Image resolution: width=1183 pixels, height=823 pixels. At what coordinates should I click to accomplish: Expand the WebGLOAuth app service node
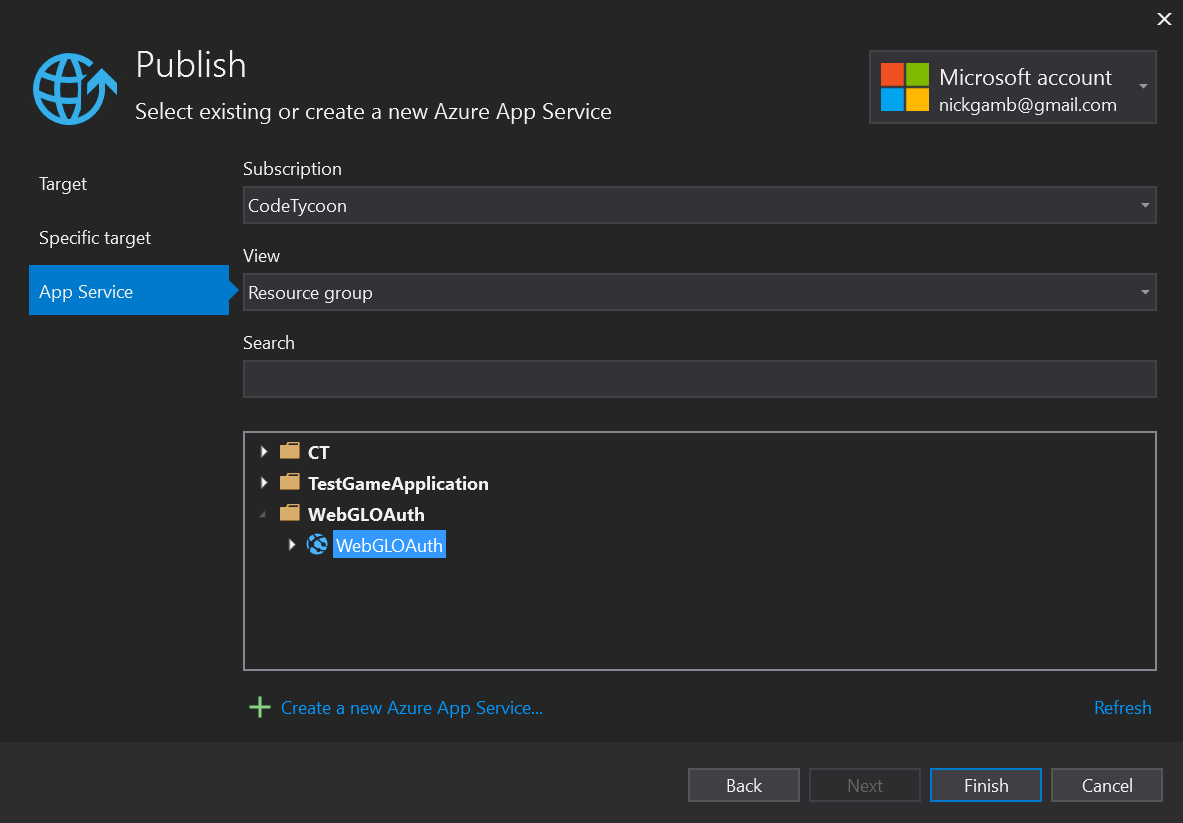(292, 545)
